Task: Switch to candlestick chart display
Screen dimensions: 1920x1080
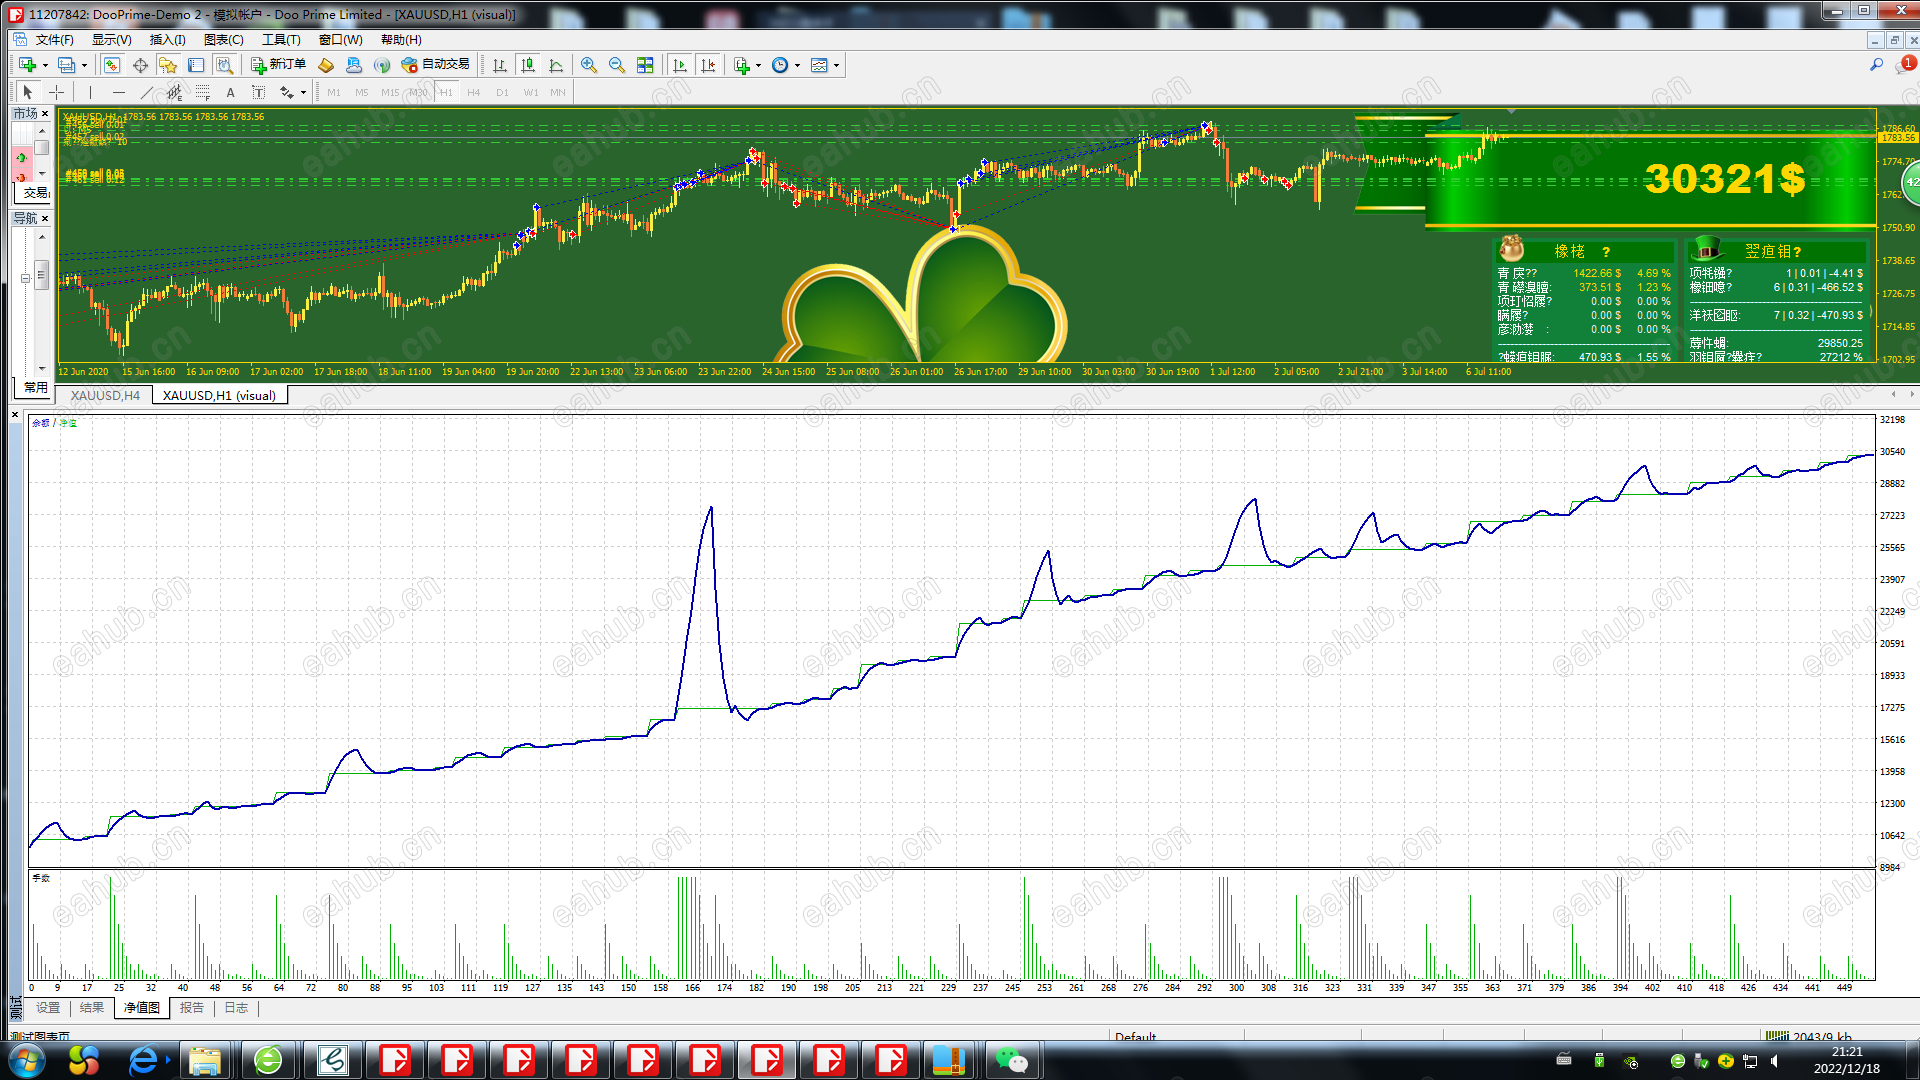Action: [x=528, y=65]
